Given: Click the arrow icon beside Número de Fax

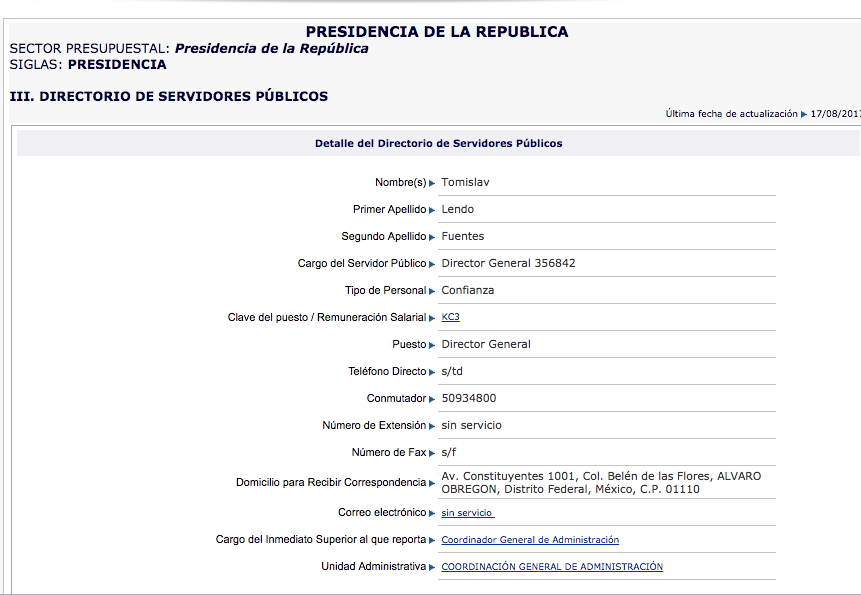Looking at the screenshot, I should click(432, 453).
